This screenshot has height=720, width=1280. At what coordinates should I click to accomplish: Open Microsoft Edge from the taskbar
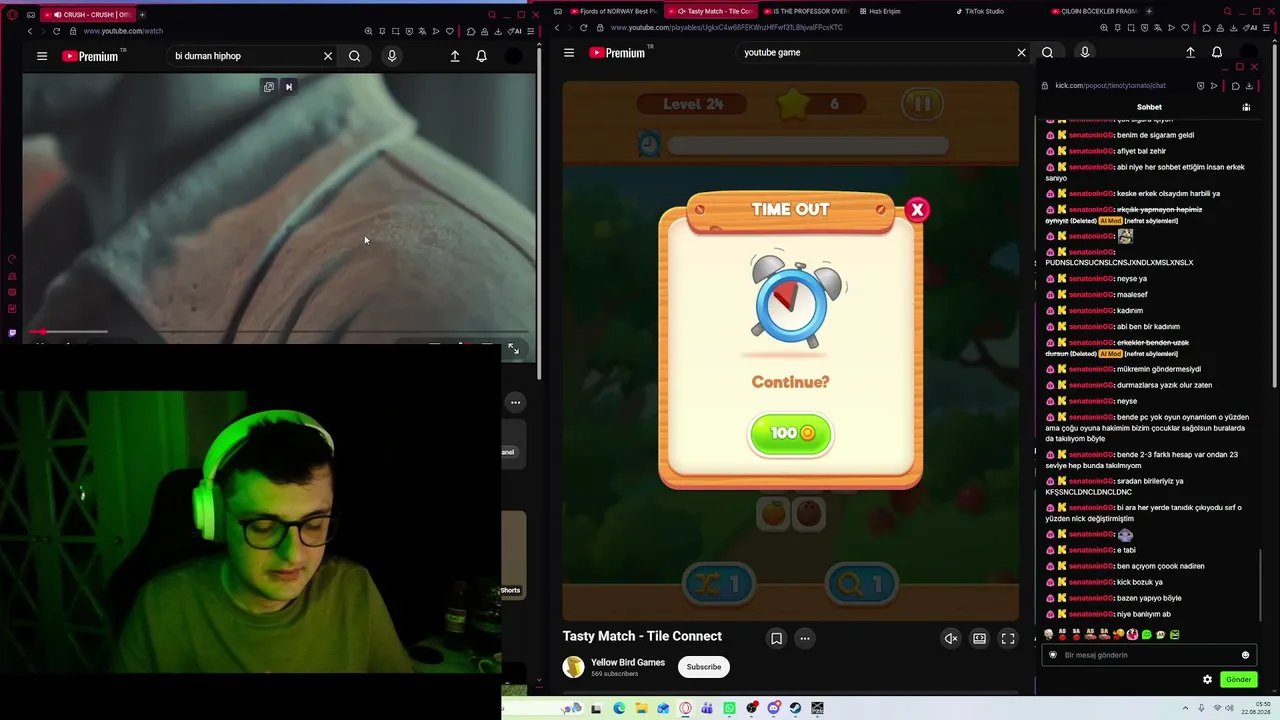pos(619,708)
